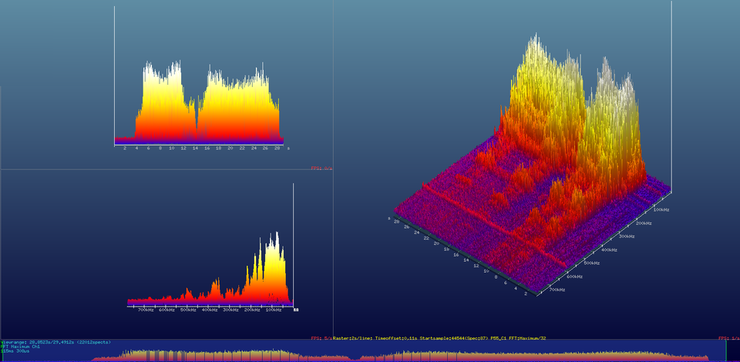
Task: Click the time-domain amplitude plot at top left
Action: [x=199, y=103]
